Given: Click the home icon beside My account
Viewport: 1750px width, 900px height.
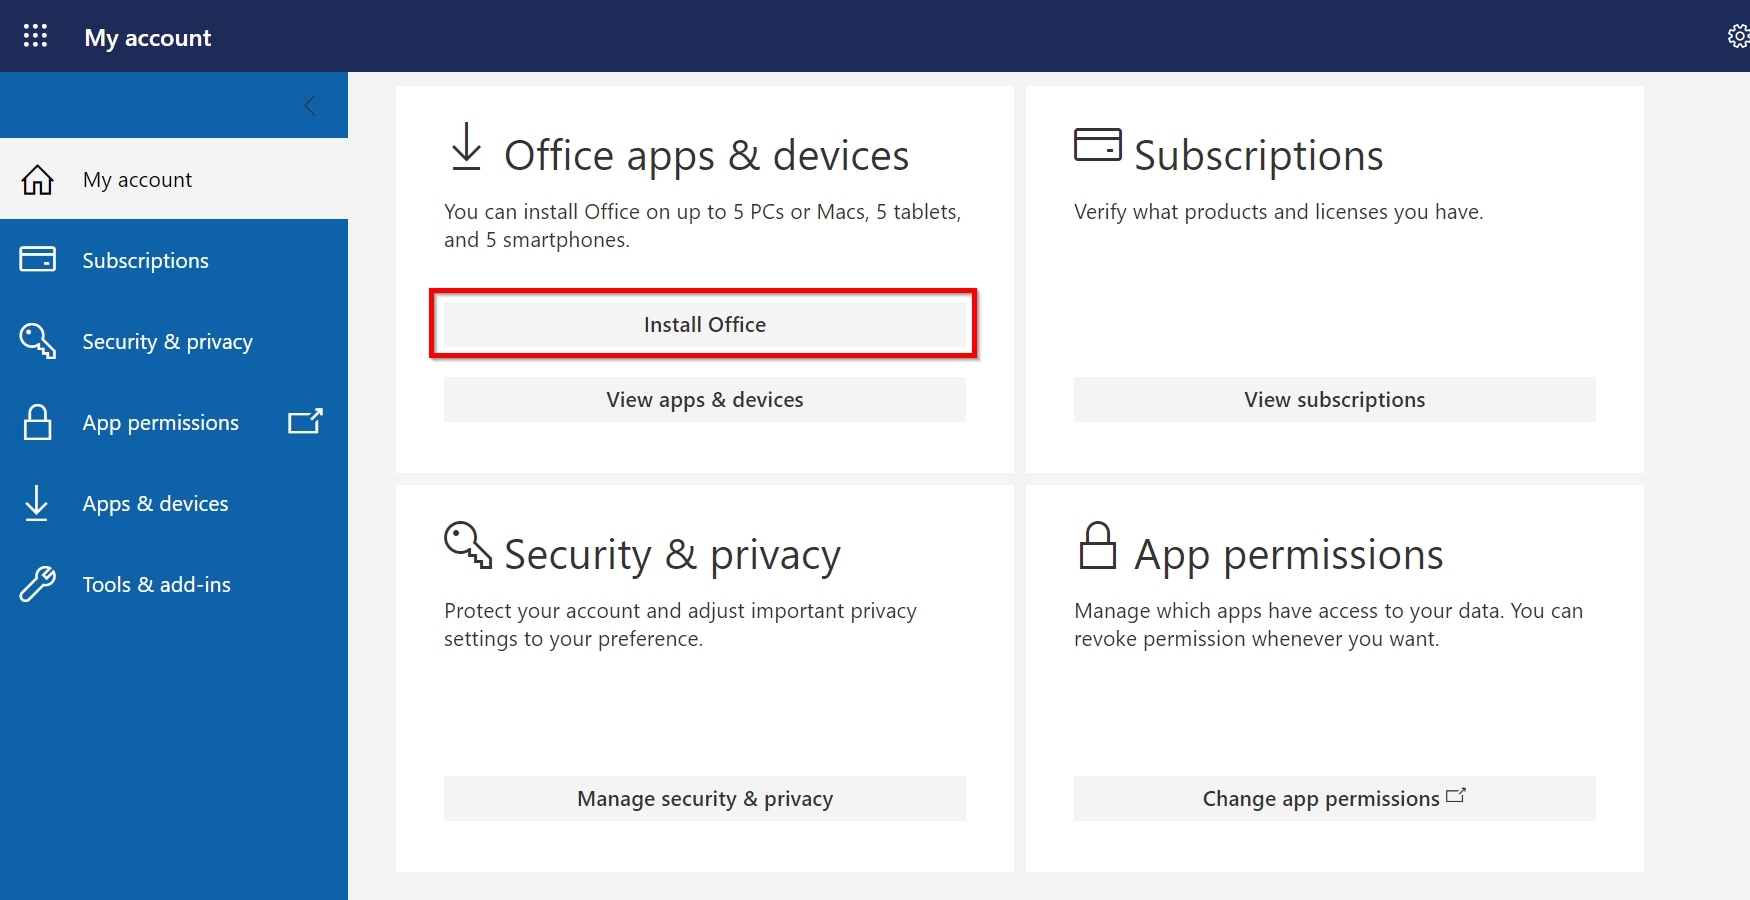Looking at the screenshot, I should [38, 180].
